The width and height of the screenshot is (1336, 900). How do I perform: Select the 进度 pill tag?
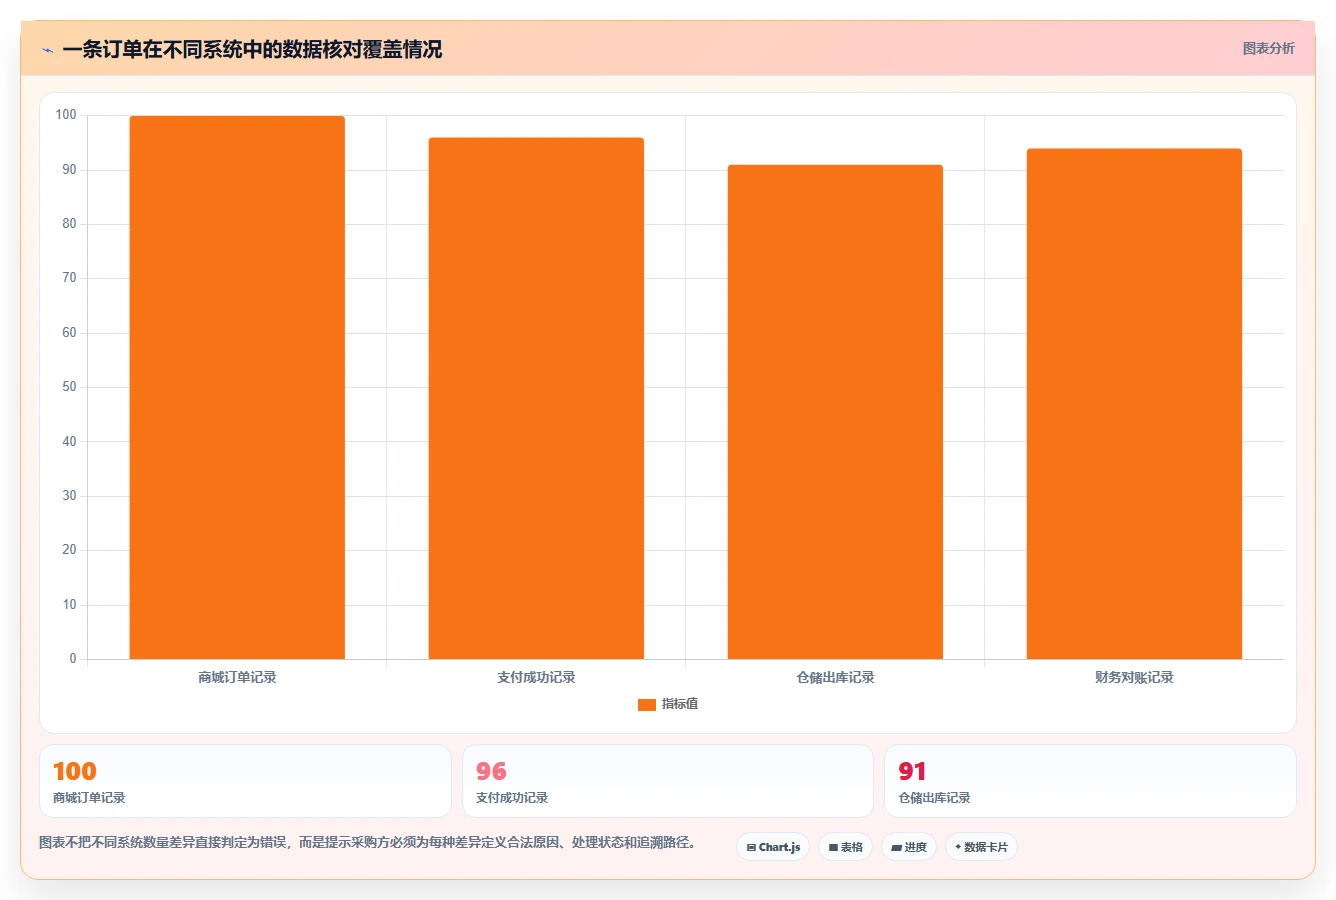[x=908, y=847]
